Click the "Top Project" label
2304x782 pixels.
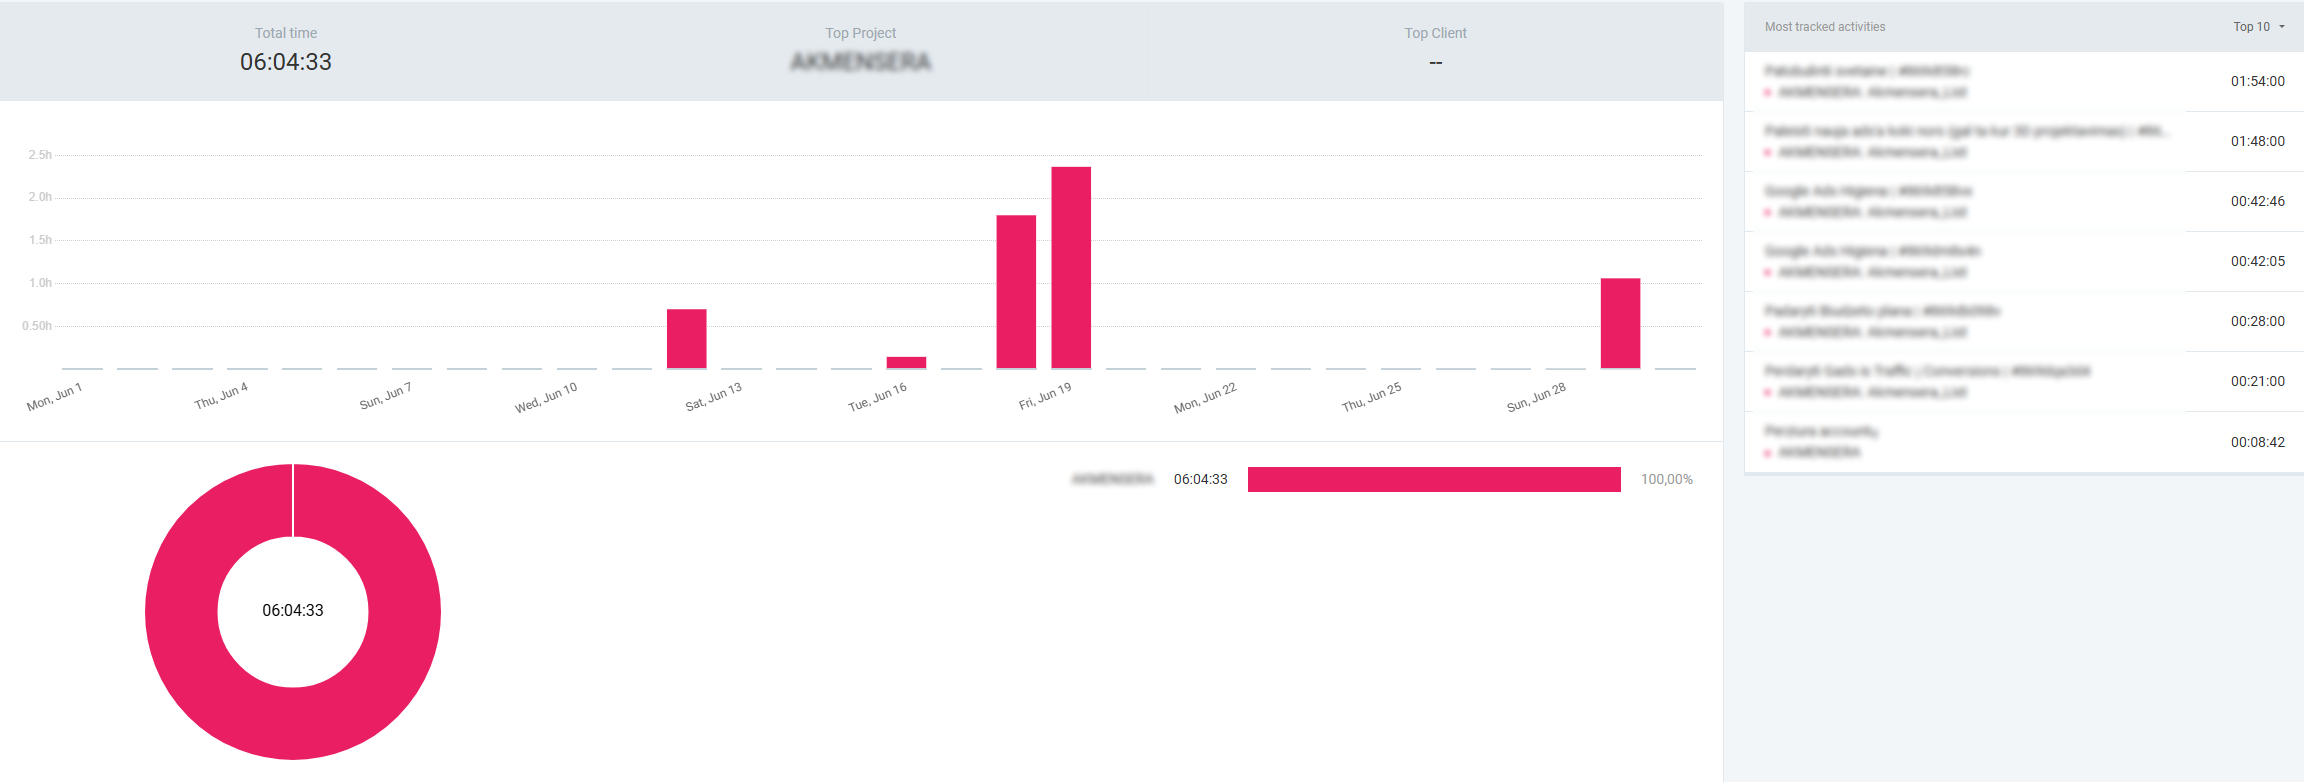point(861,33)
